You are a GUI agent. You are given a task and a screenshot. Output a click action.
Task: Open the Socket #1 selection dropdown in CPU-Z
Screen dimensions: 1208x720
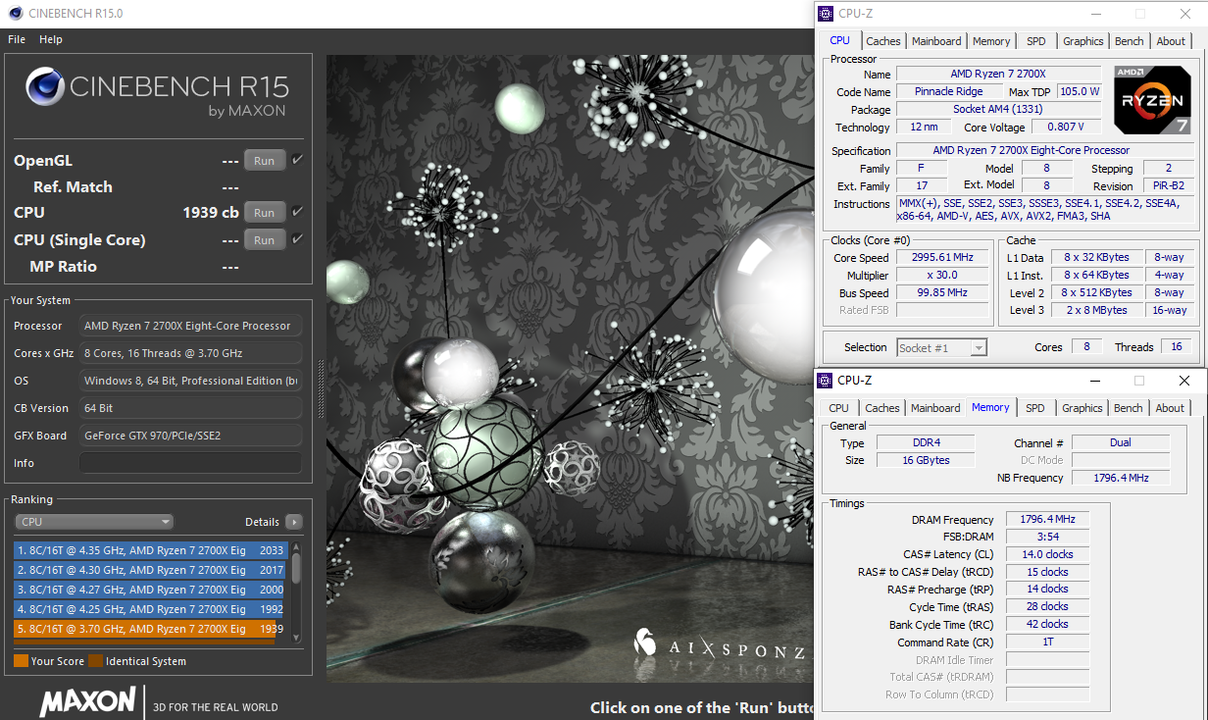click(x=941, y=347)
